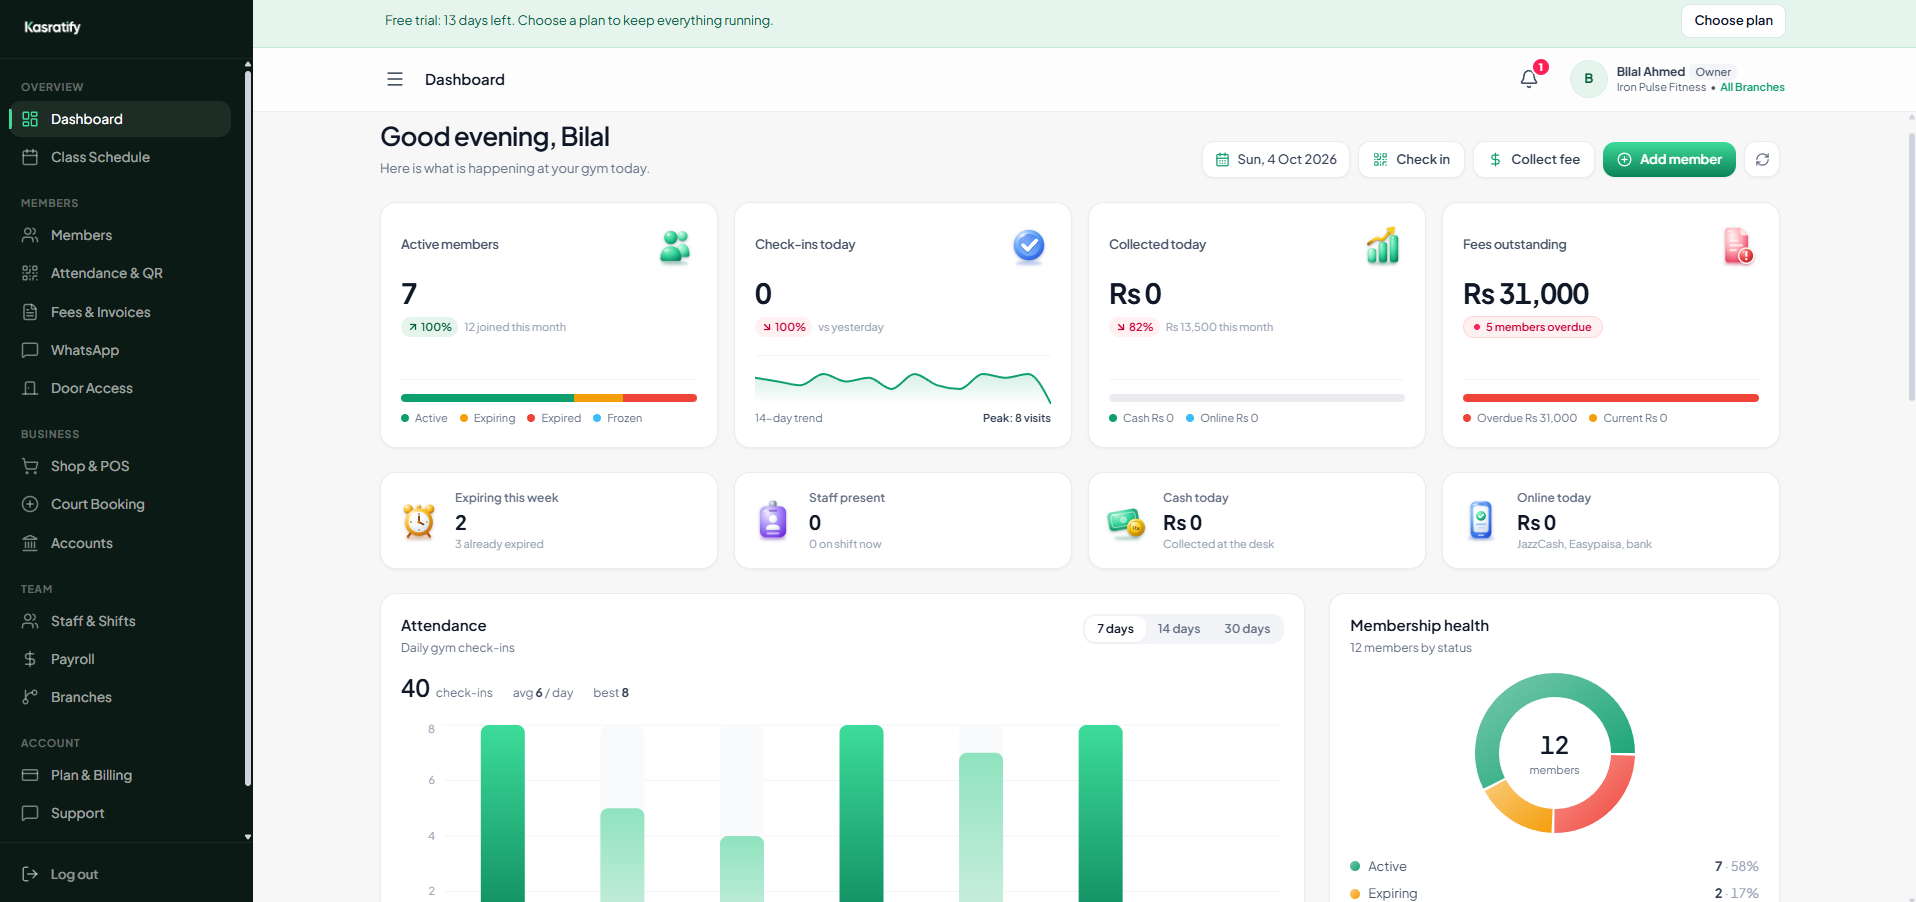Click the Payroll dollar icon
1916x902 pixels.
coord(30,659)
